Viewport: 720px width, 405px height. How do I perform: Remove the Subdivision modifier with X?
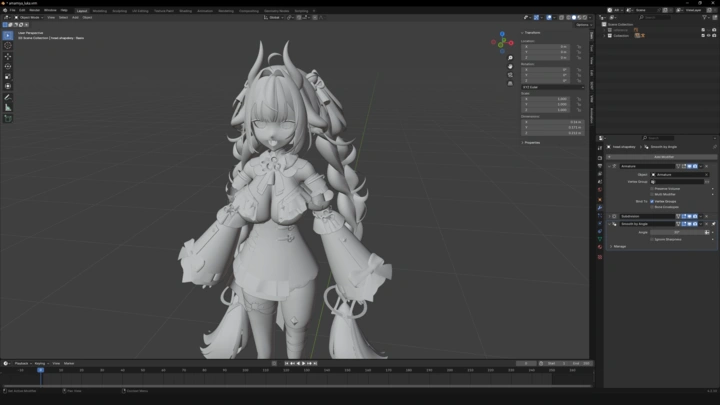tap(707, 216)
